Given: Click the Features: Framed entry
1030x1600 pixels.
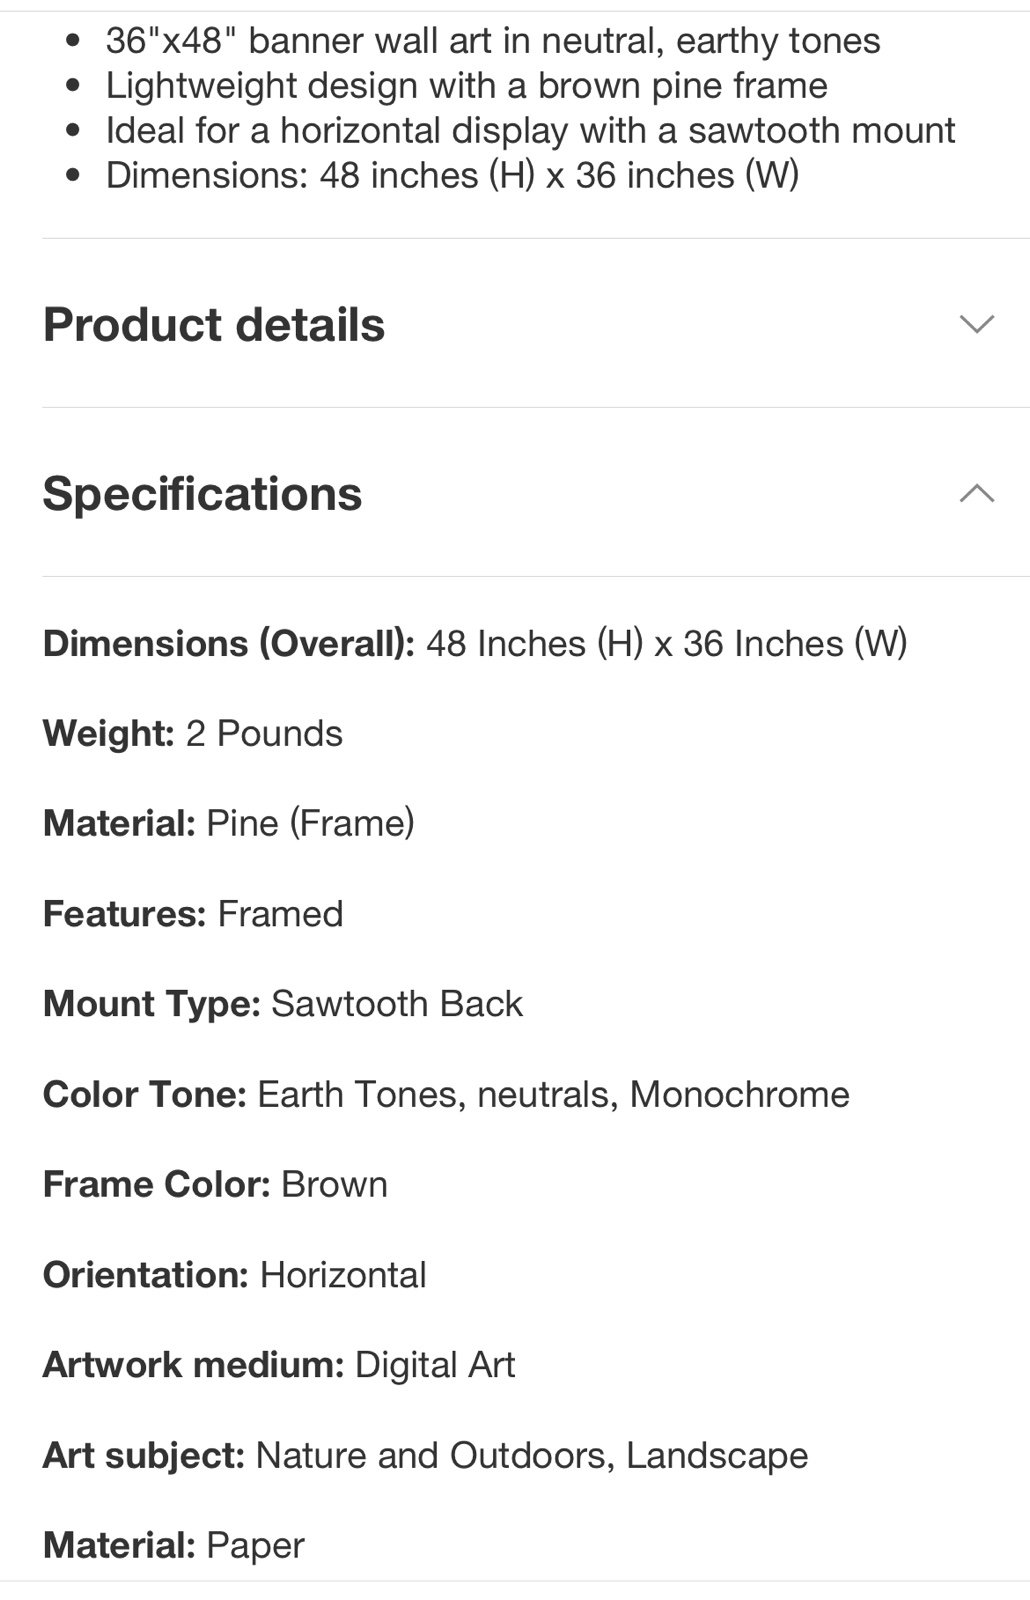Looking at the screenshot, I should 193,913.
